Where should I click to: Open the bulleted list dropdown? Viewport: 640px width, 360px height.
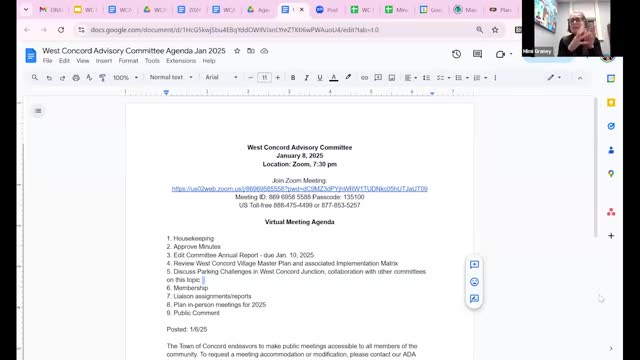click(x=462, y=78)
